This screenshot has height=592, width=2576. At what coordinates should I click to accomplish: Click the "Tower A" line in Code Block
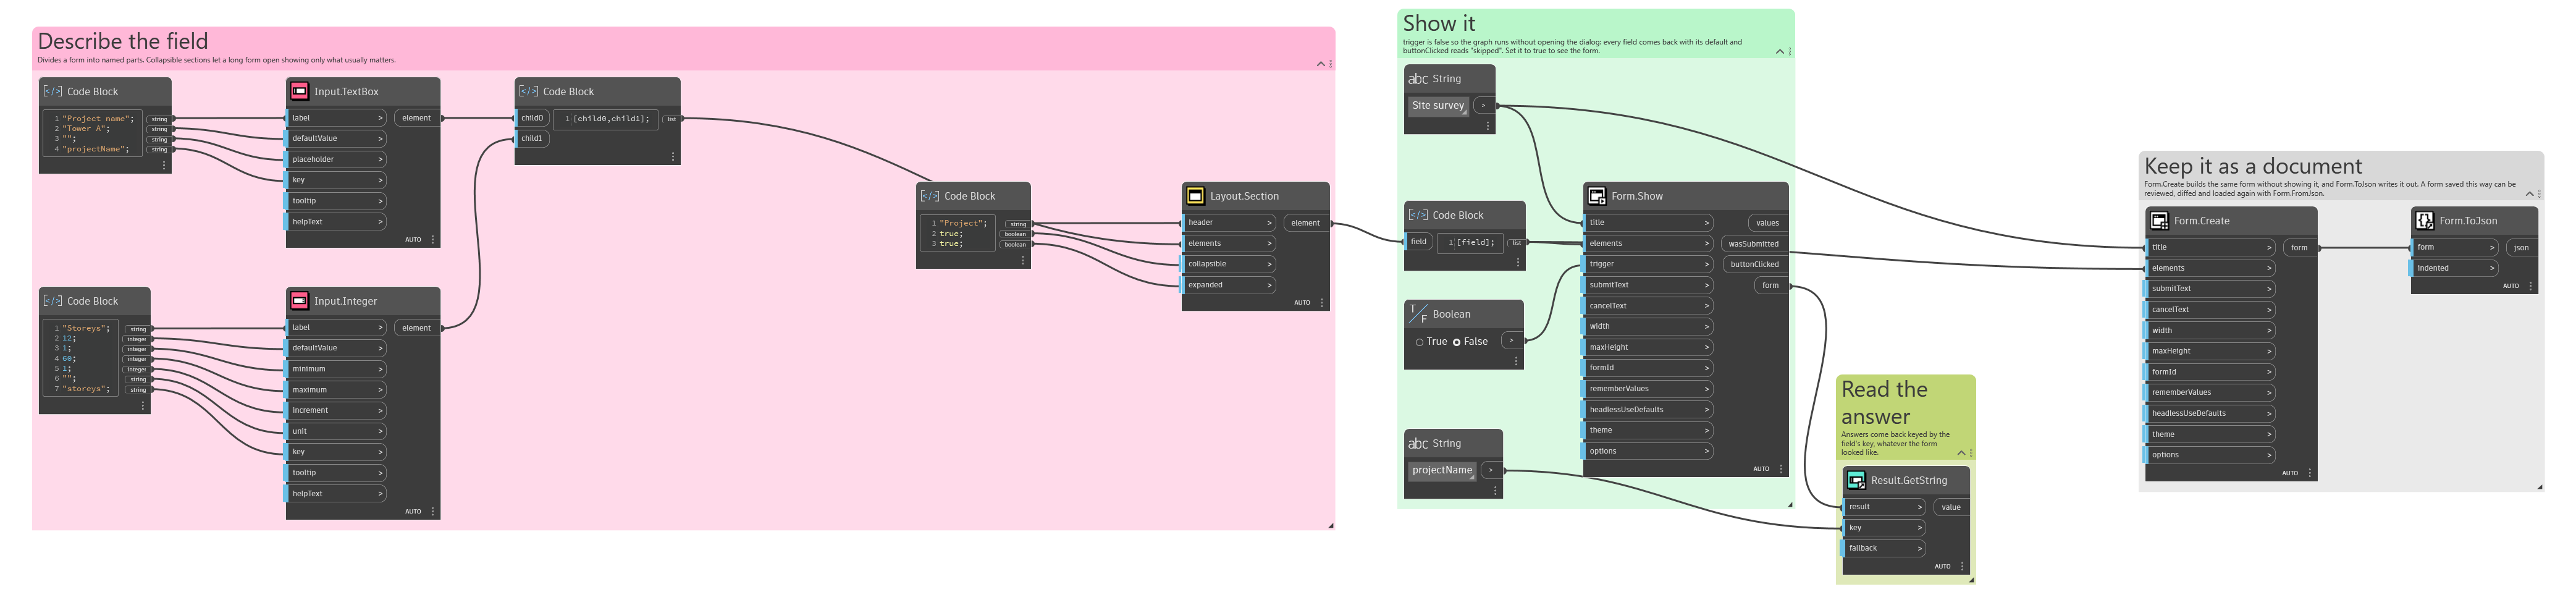(x=87, y=129)
